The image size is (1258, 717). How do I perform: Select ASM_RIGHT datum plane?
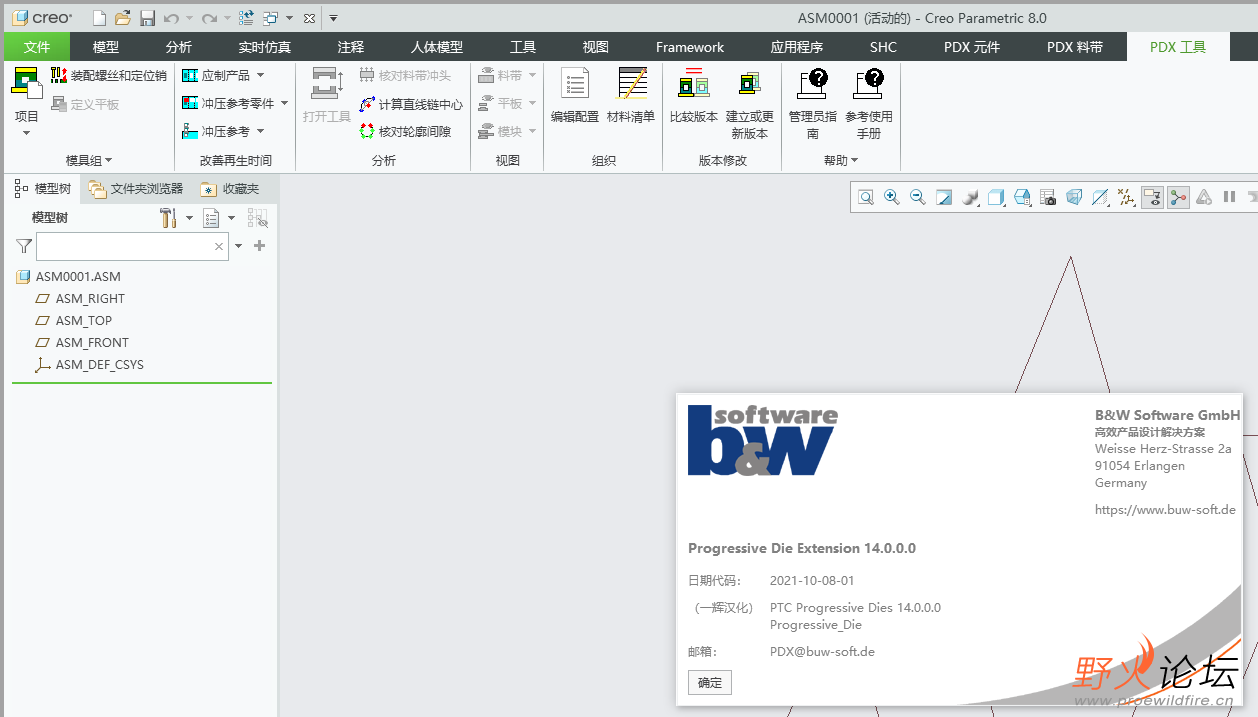click(x=80, y=299)
